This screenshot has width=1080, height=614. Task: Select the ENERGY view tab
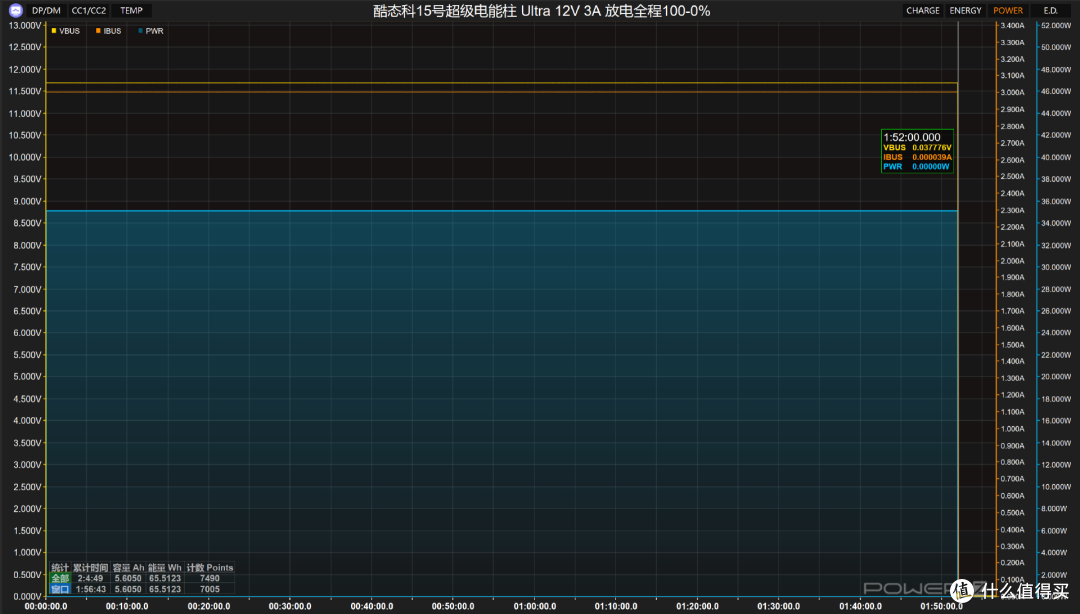coord(965,10)
